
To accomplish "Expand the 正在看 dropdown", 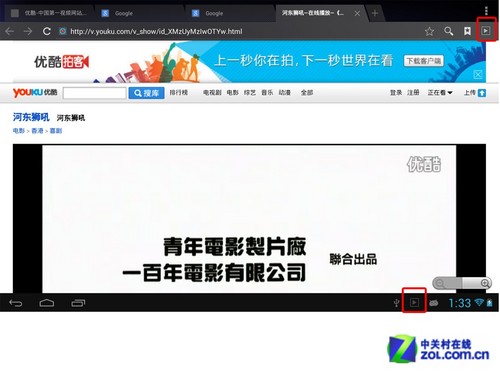I will pyautogui.click(x=440, y=92).
